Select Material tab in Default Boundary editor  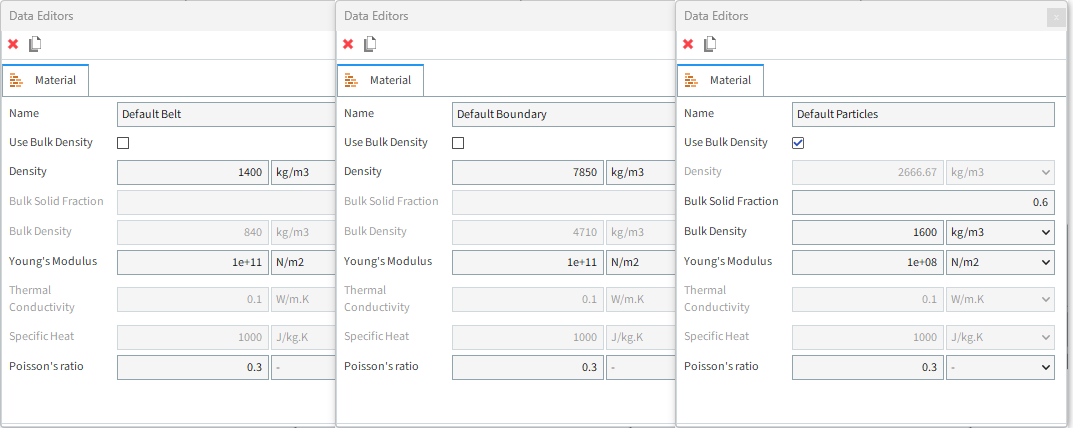380,80
